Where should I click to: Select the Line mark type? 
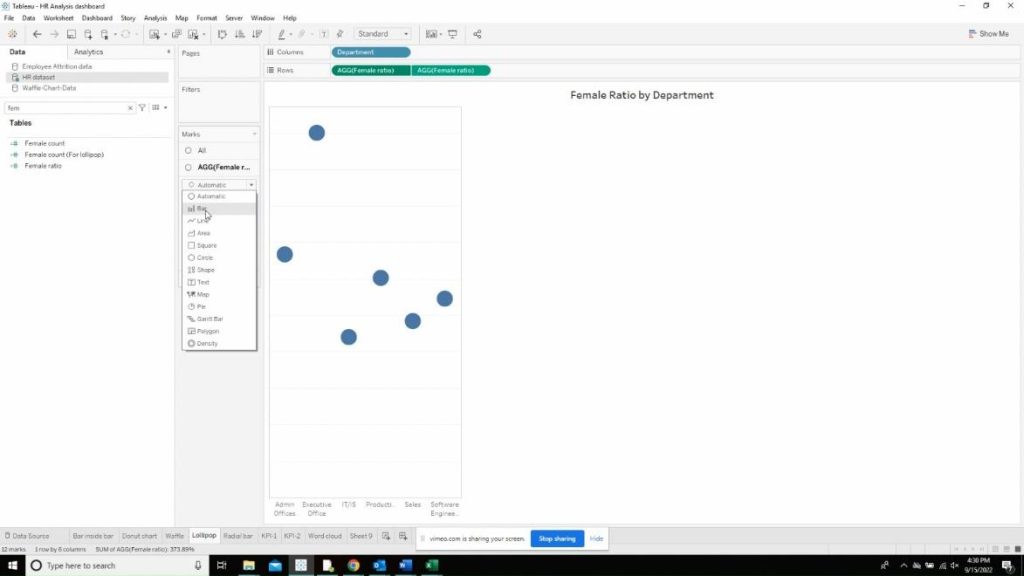pyautogui.click(x=201, y=220)
